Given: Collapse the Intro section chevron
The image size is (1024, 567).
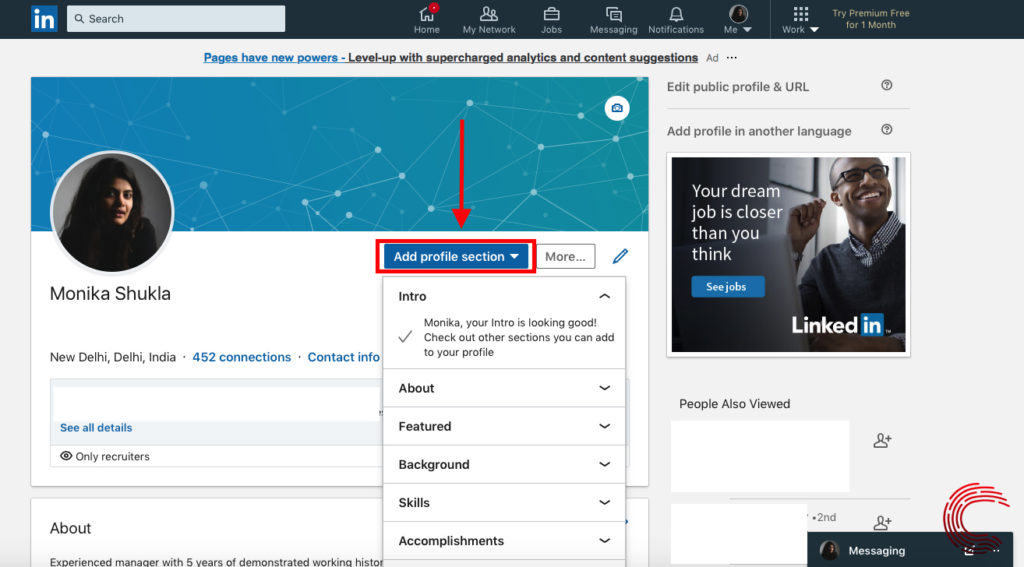Looking at the screenshot, I should click(x=605, y=297).
